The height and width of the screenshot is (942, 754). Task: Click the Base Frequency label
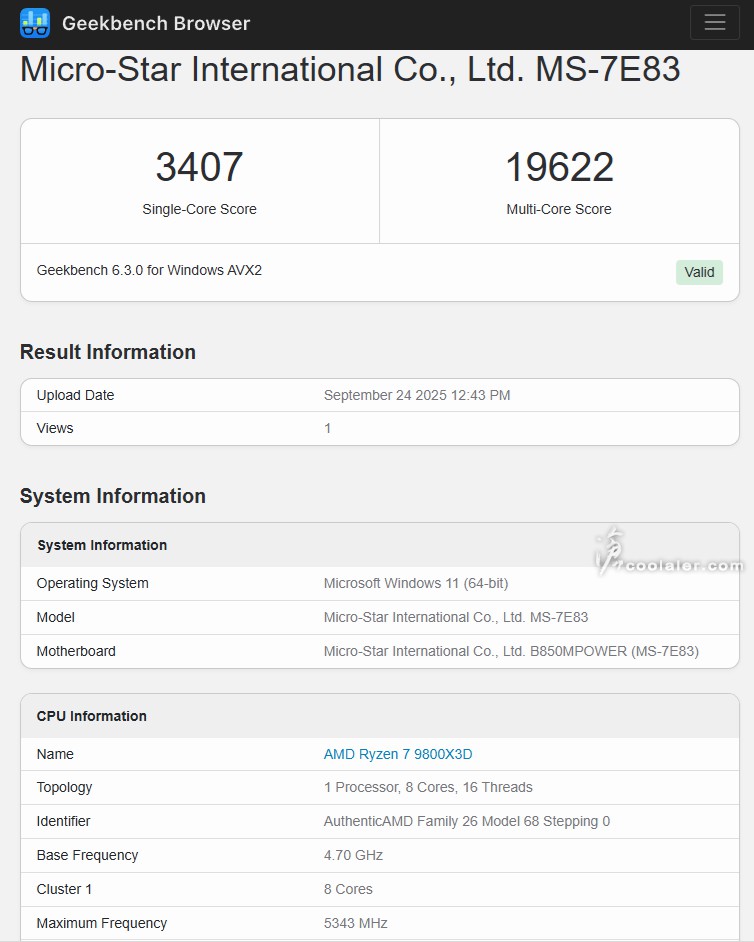(87, 855)
